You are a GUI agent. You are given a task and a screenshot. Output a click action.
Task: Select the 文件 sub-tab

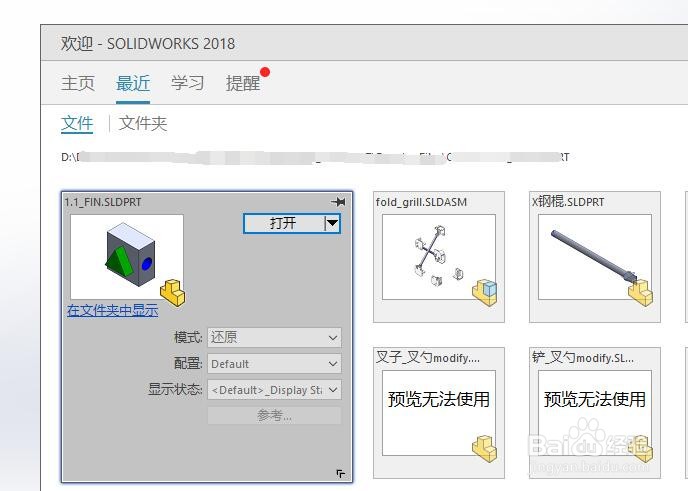(x=77, y=123)
